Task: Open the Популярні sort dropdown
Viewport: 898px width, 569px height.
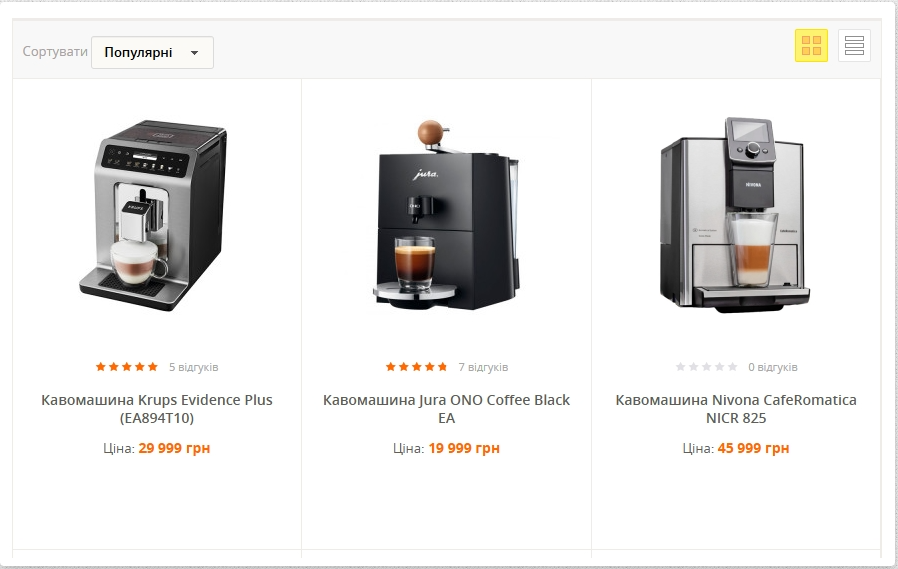Action: [152, 53]
